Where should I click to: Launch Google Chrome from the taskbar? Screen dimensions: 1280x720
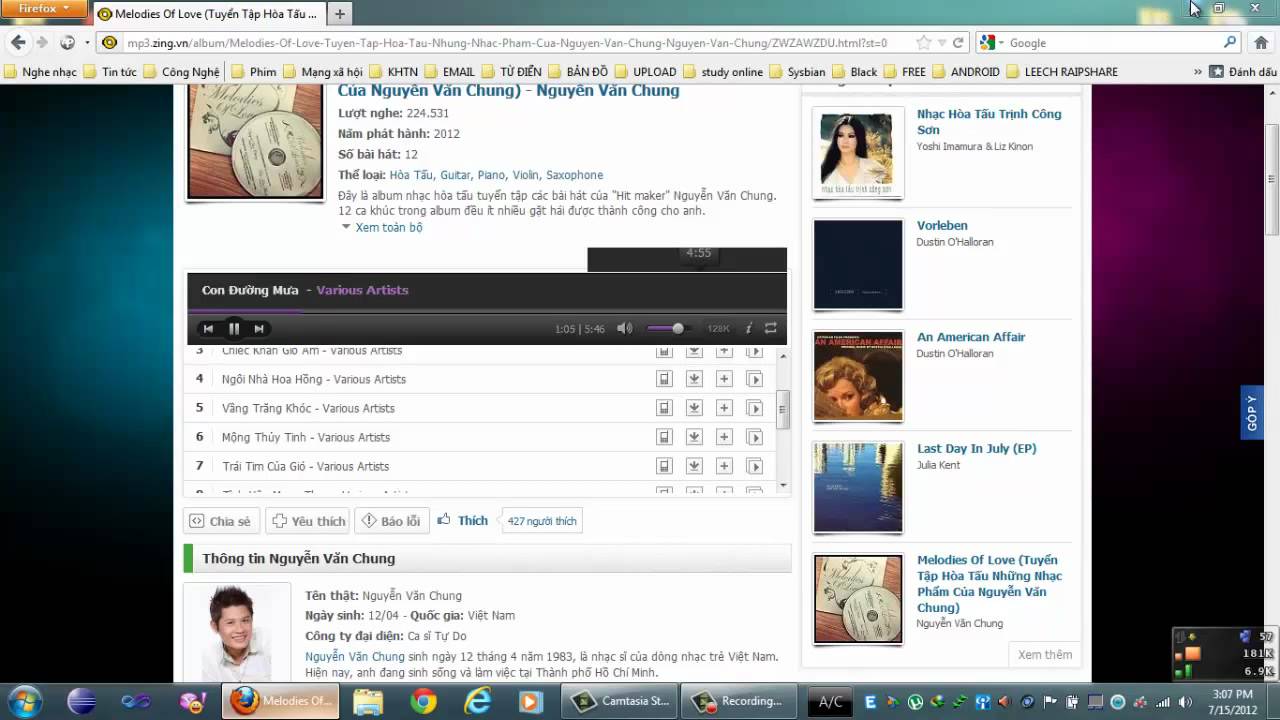coord(424,701)
